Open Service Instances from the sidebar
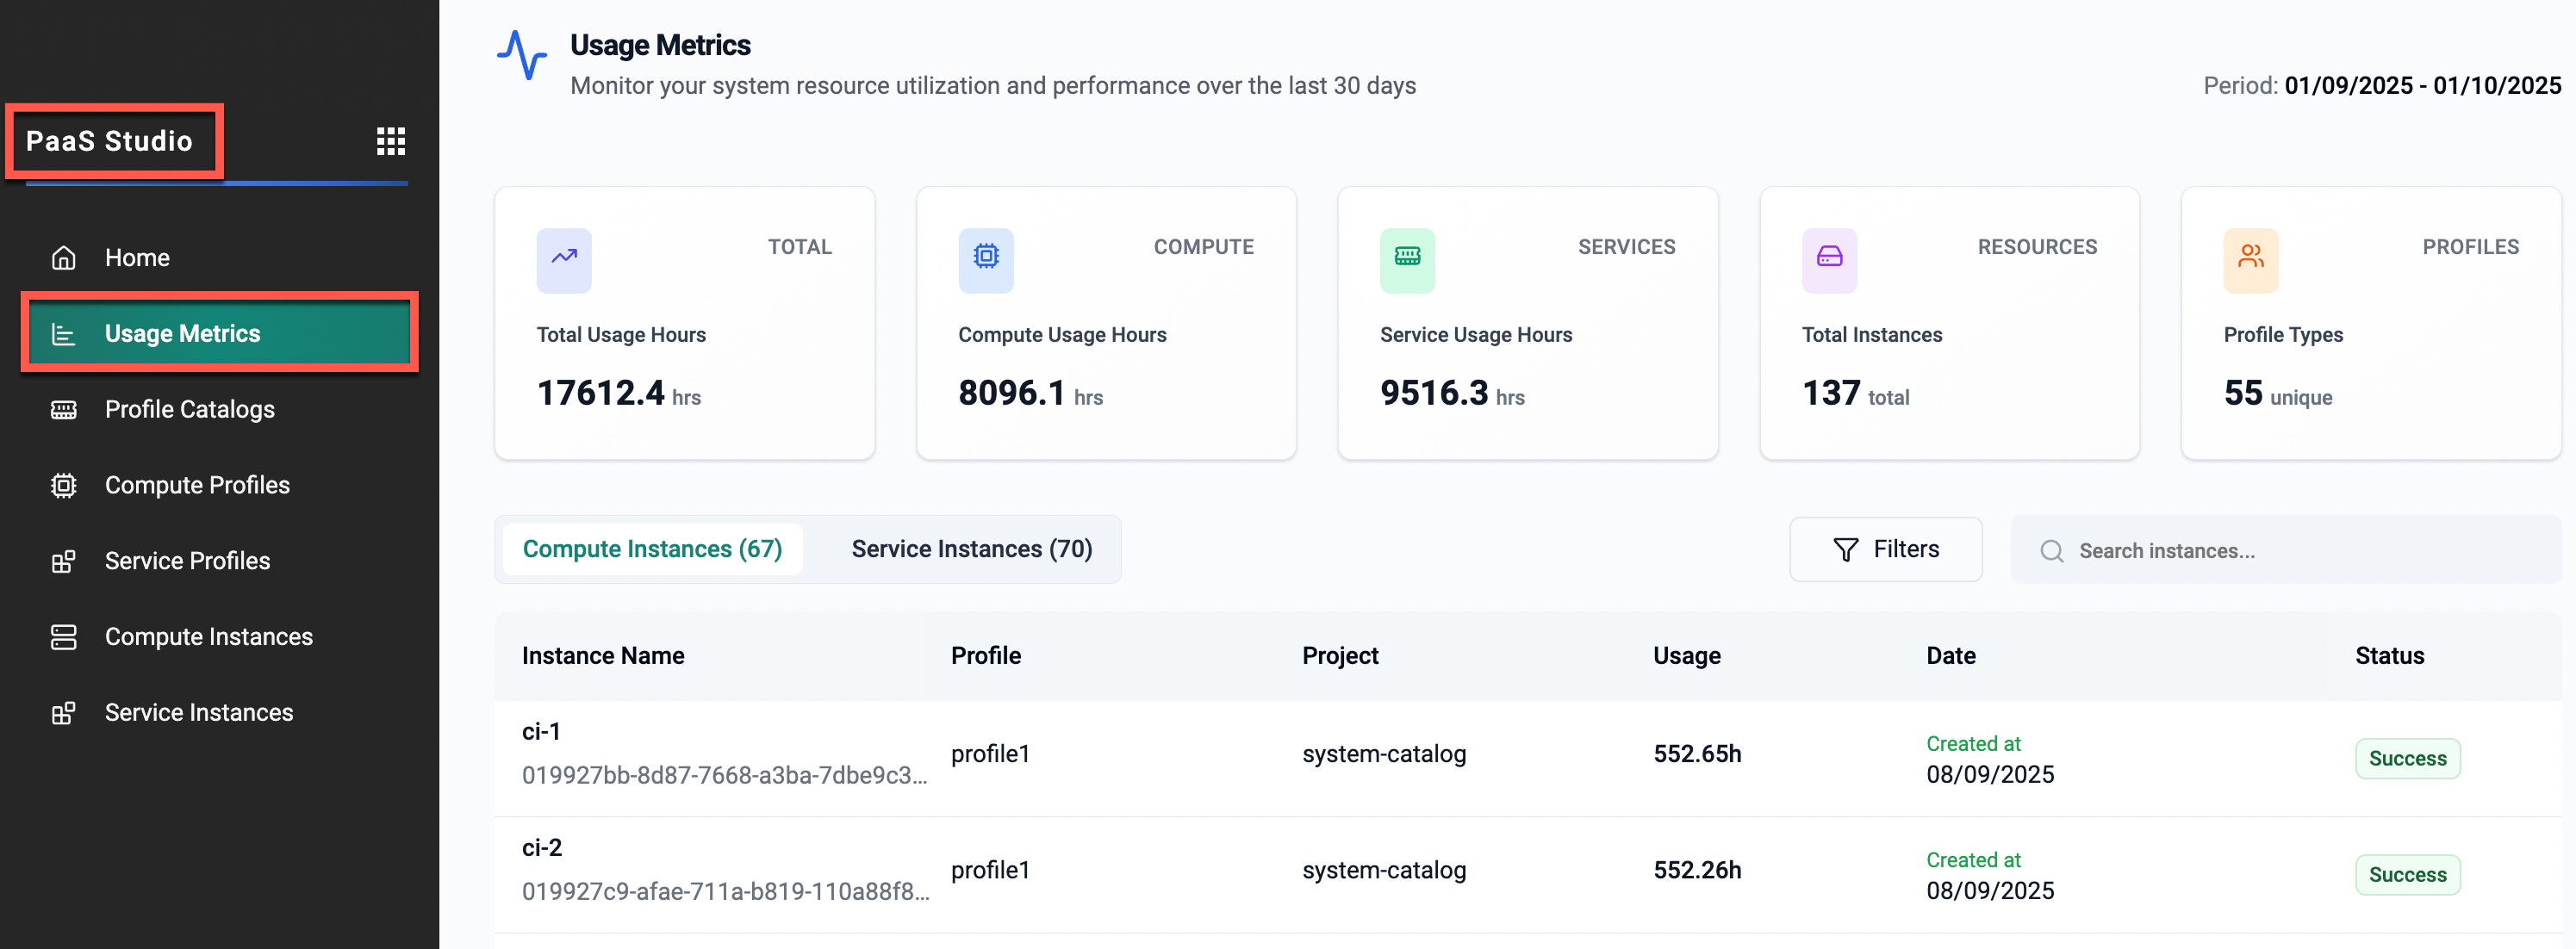2576x949 pixels. pos(63,712)
